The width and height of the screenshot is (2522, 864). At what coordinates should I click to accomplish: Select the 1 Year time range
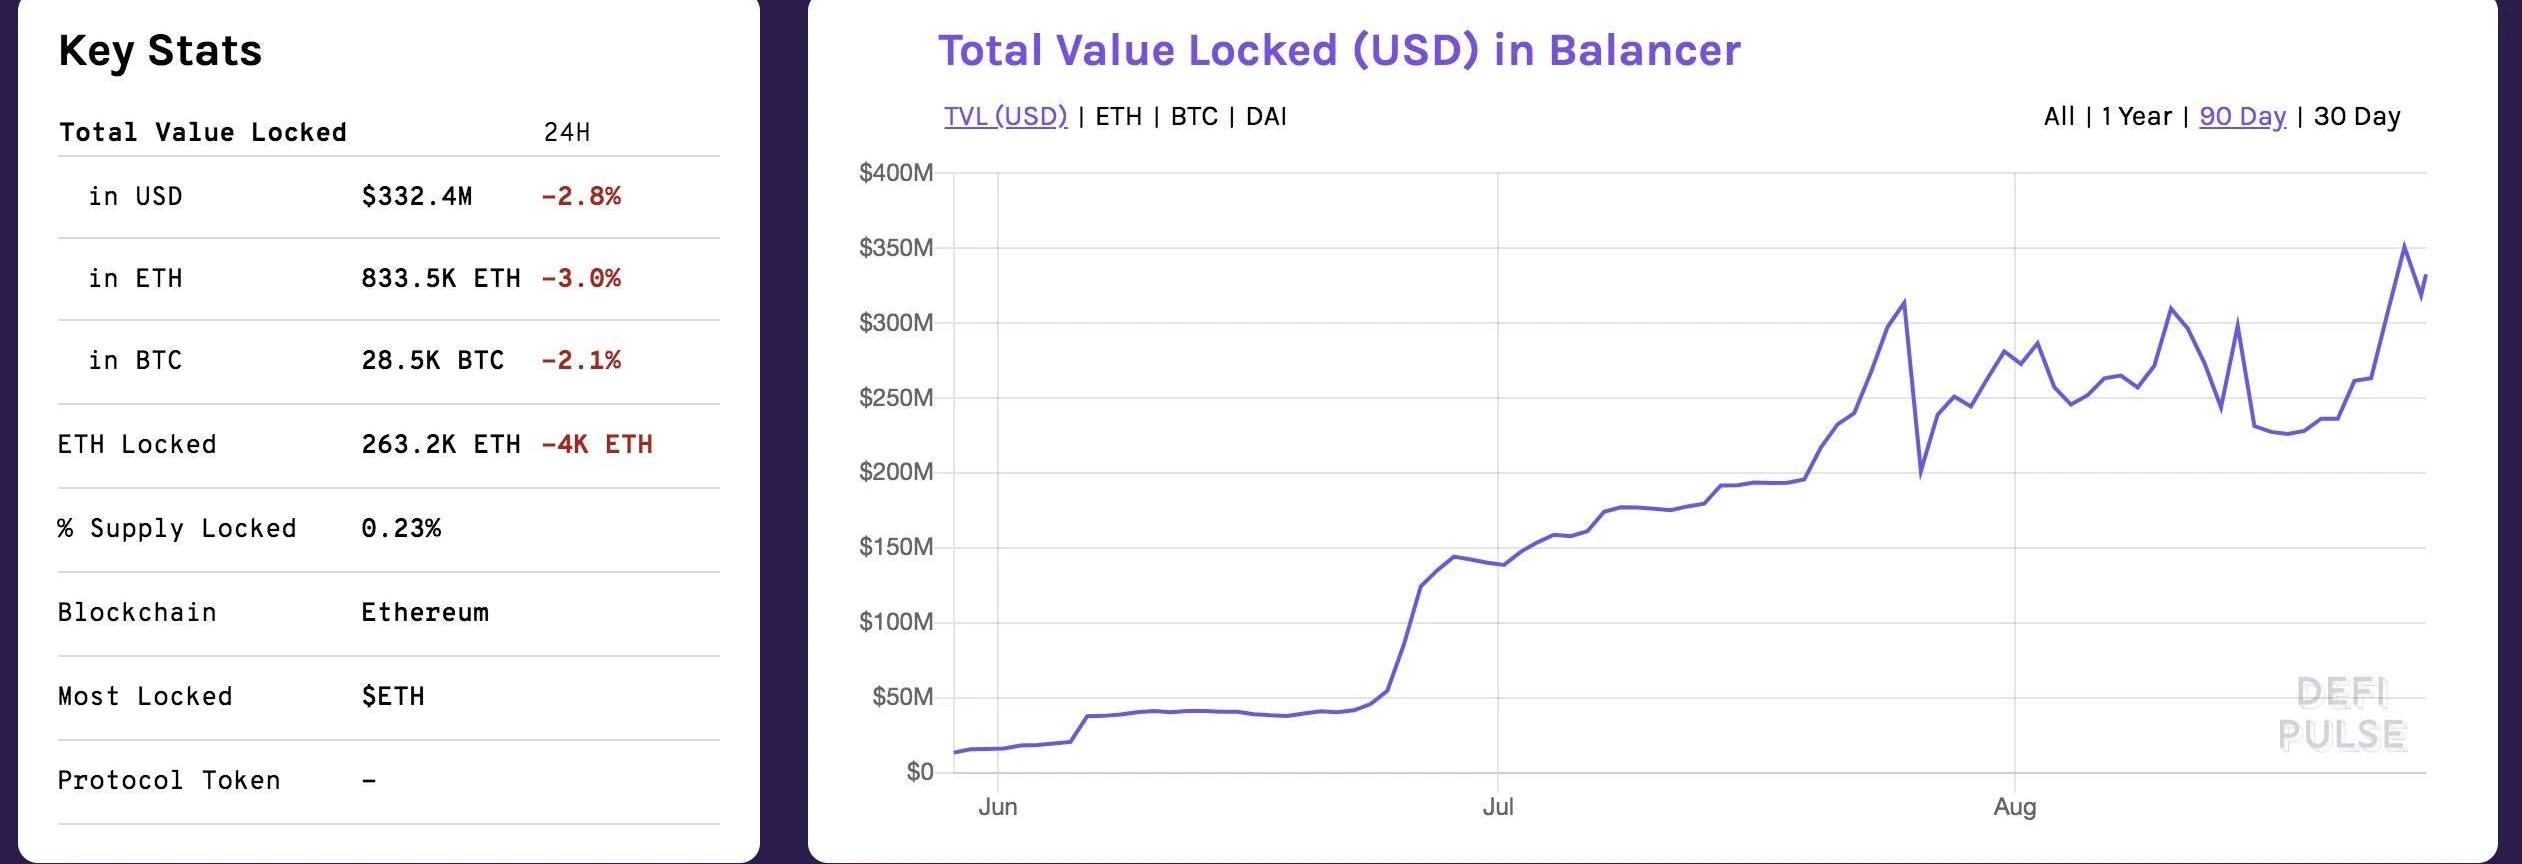tap(2136, 117)
